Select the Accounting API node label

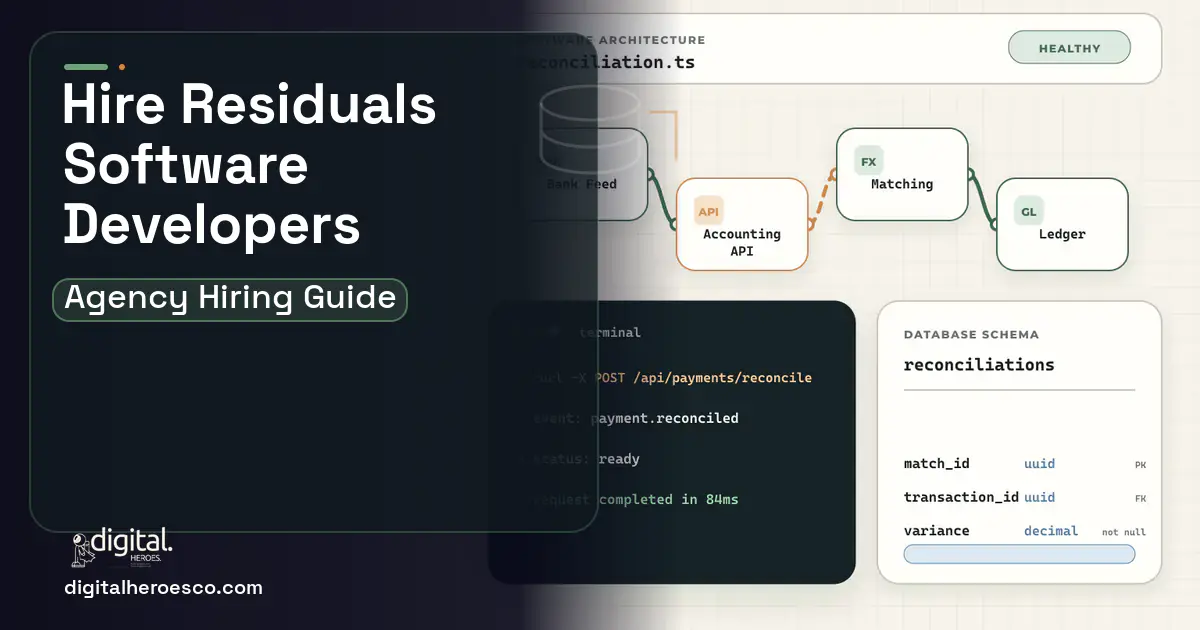coord(742,242)
